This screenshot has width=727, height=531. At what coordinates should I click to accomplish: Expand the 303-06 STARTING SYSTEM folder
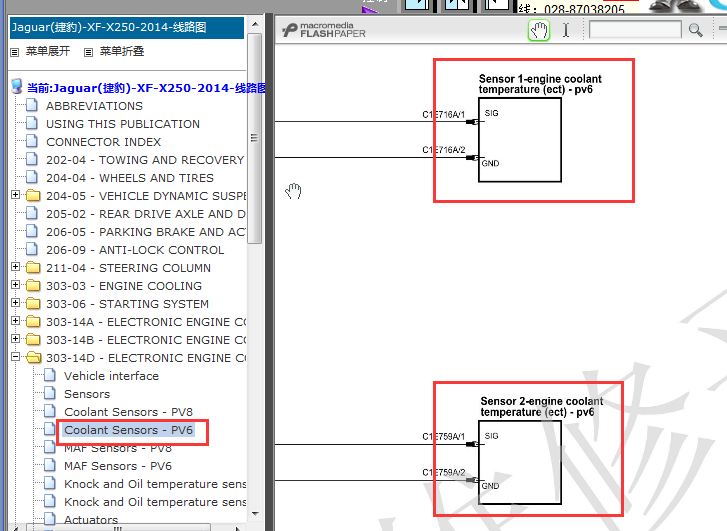pos(15,303)
